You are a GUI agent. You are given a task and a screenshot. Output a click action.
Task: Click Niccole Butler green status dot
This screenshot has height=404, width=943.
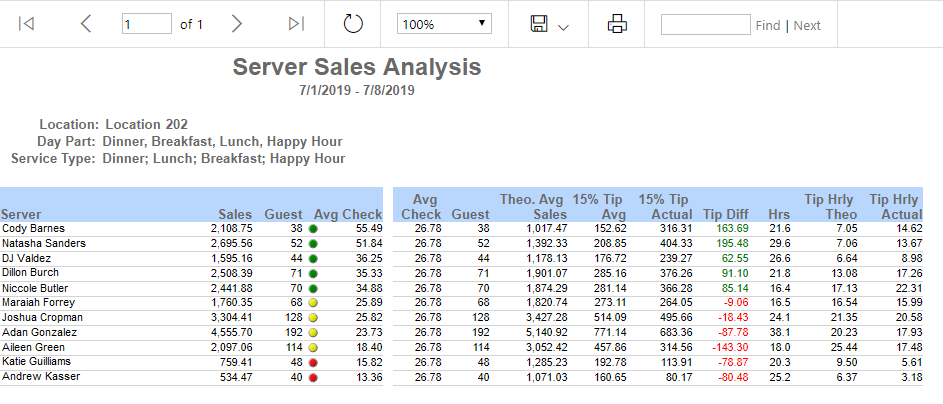pyautogui.click(x=313, y=289)
